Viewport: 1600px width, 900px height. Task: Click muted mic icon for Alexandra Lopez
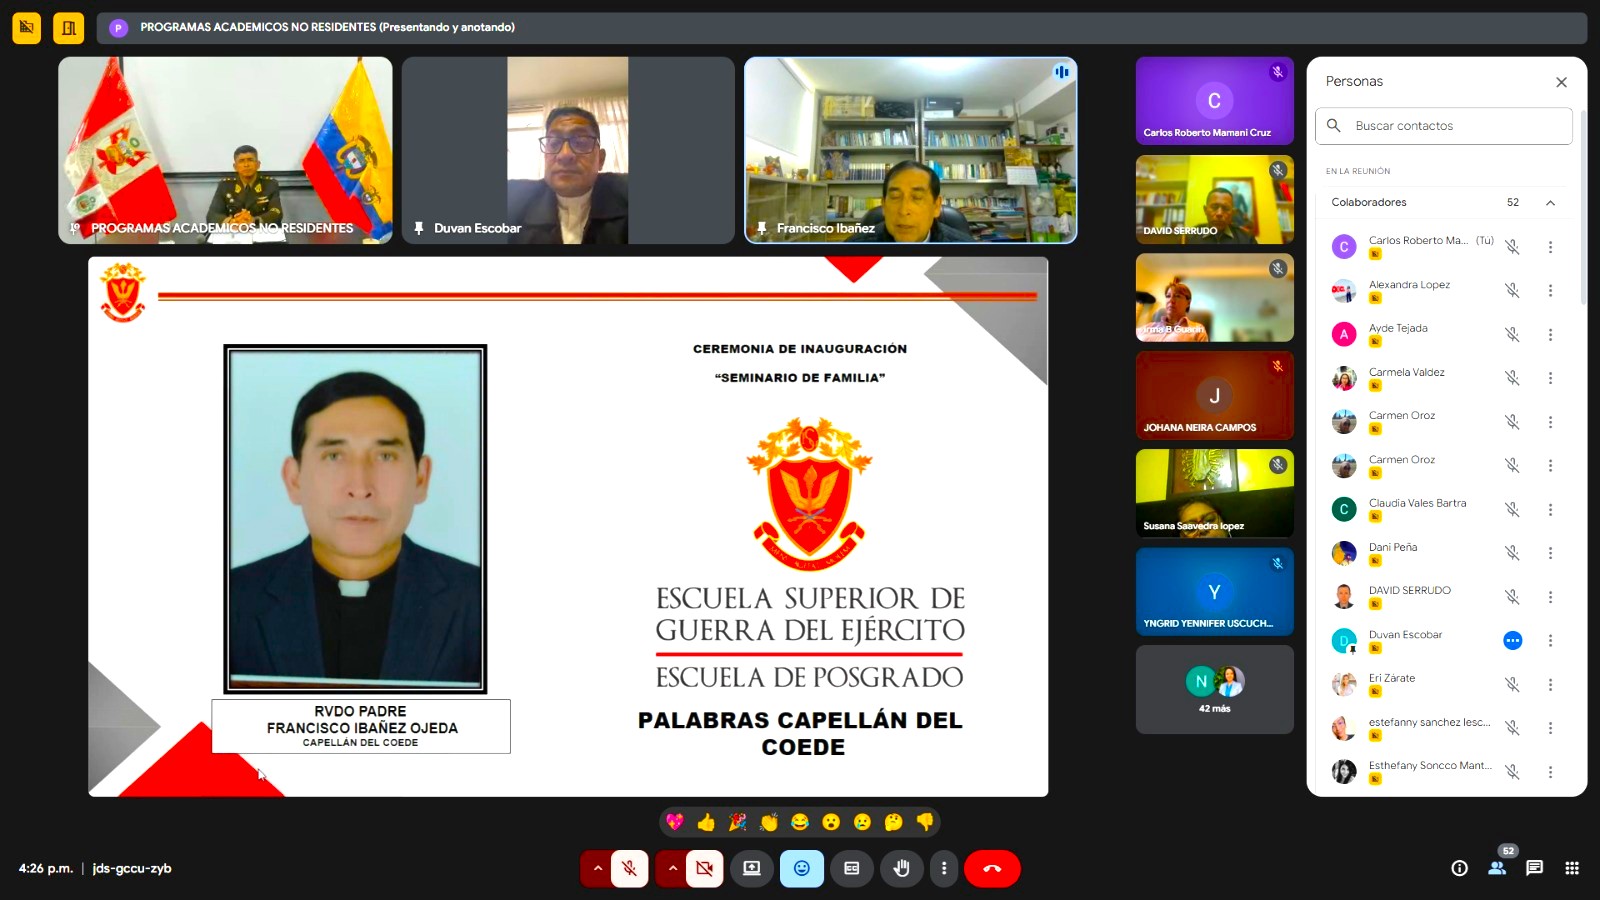(1512, 291)
